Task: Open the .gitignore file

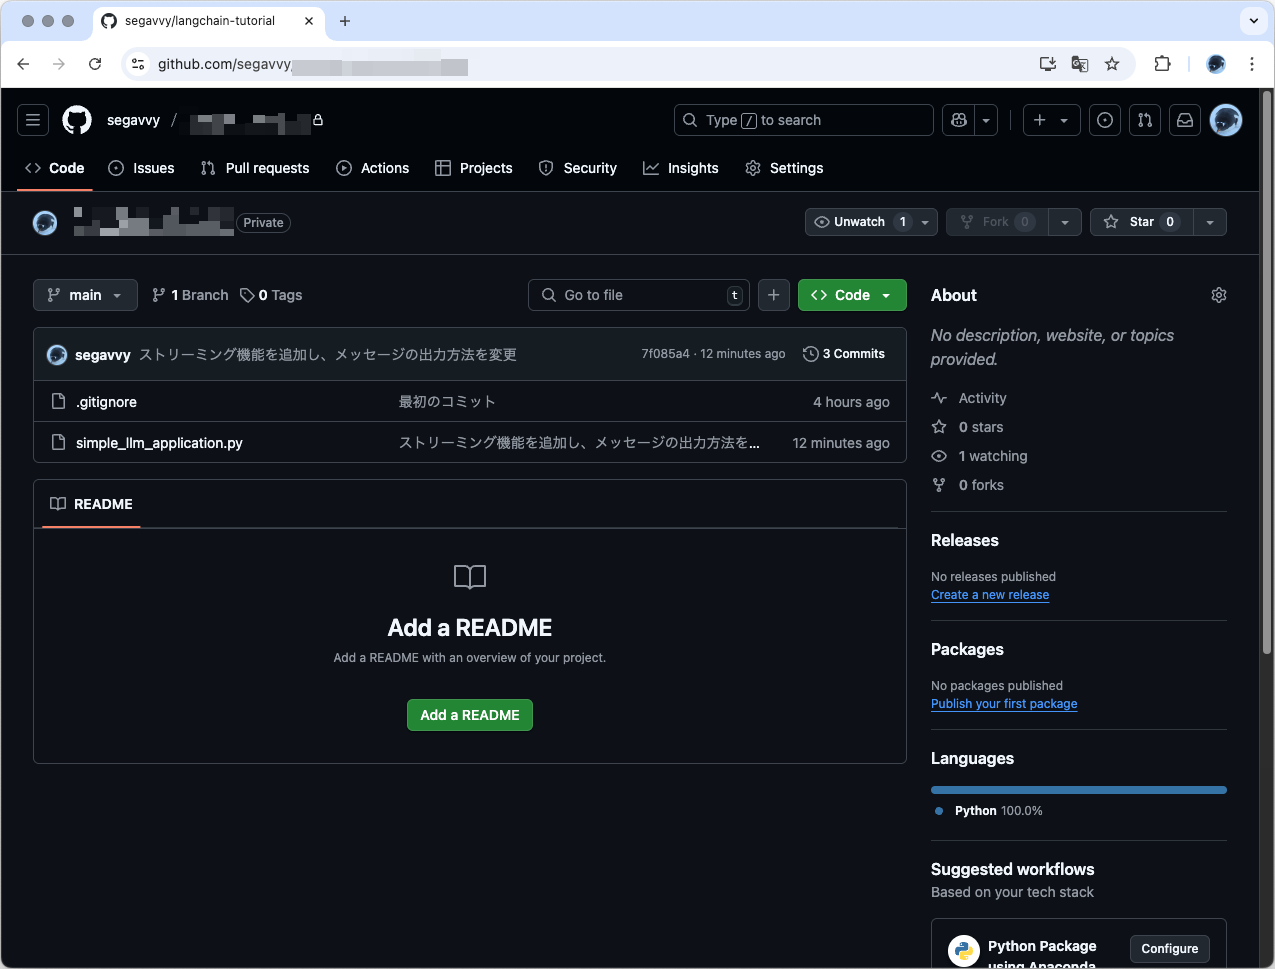Action: pyautogui.click(x=107, y=402)
